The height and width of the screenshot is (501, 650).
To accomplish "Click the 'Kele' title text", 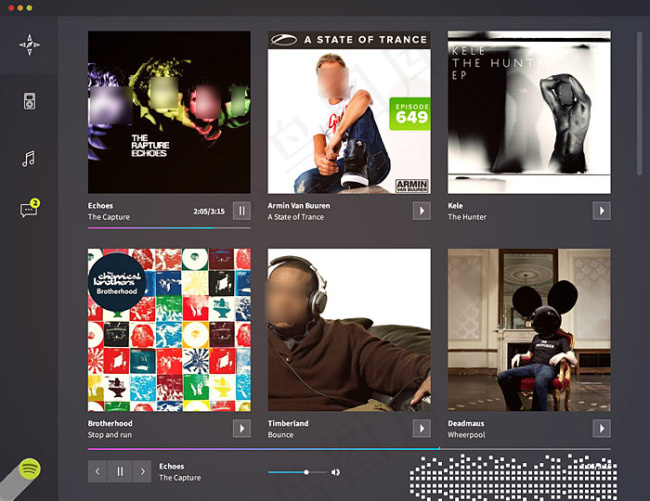I will click(455, 206).
